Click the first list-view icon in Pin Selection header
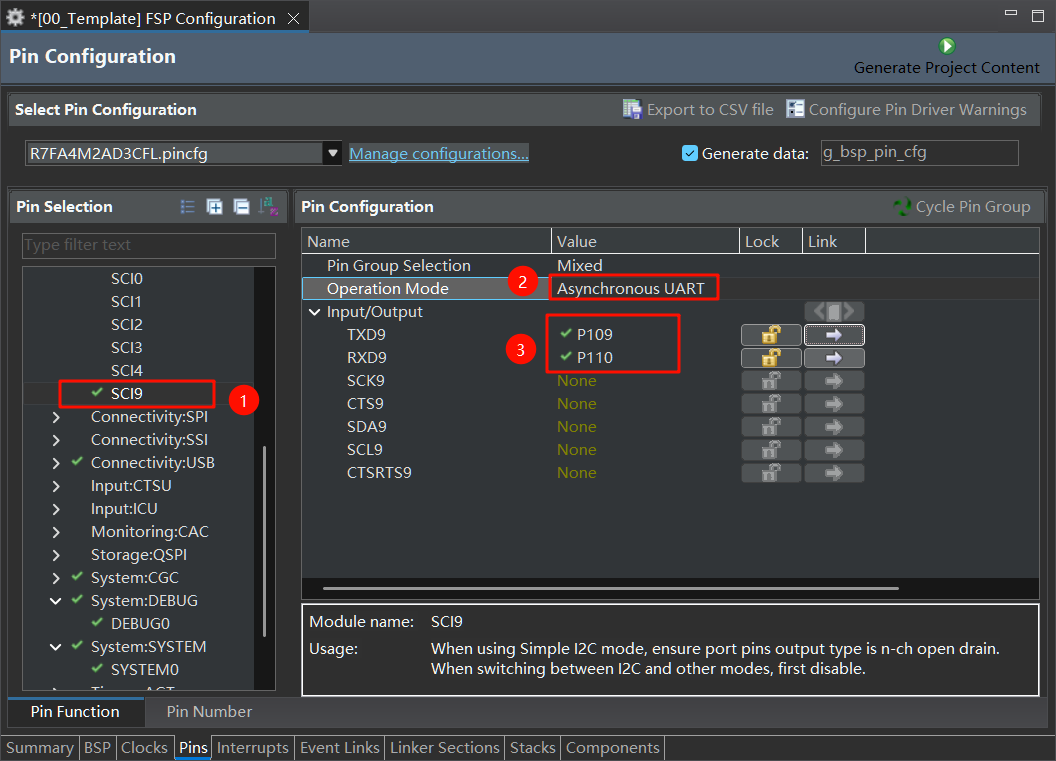This screenshot has height=761, width=1056. pos(188,207)
